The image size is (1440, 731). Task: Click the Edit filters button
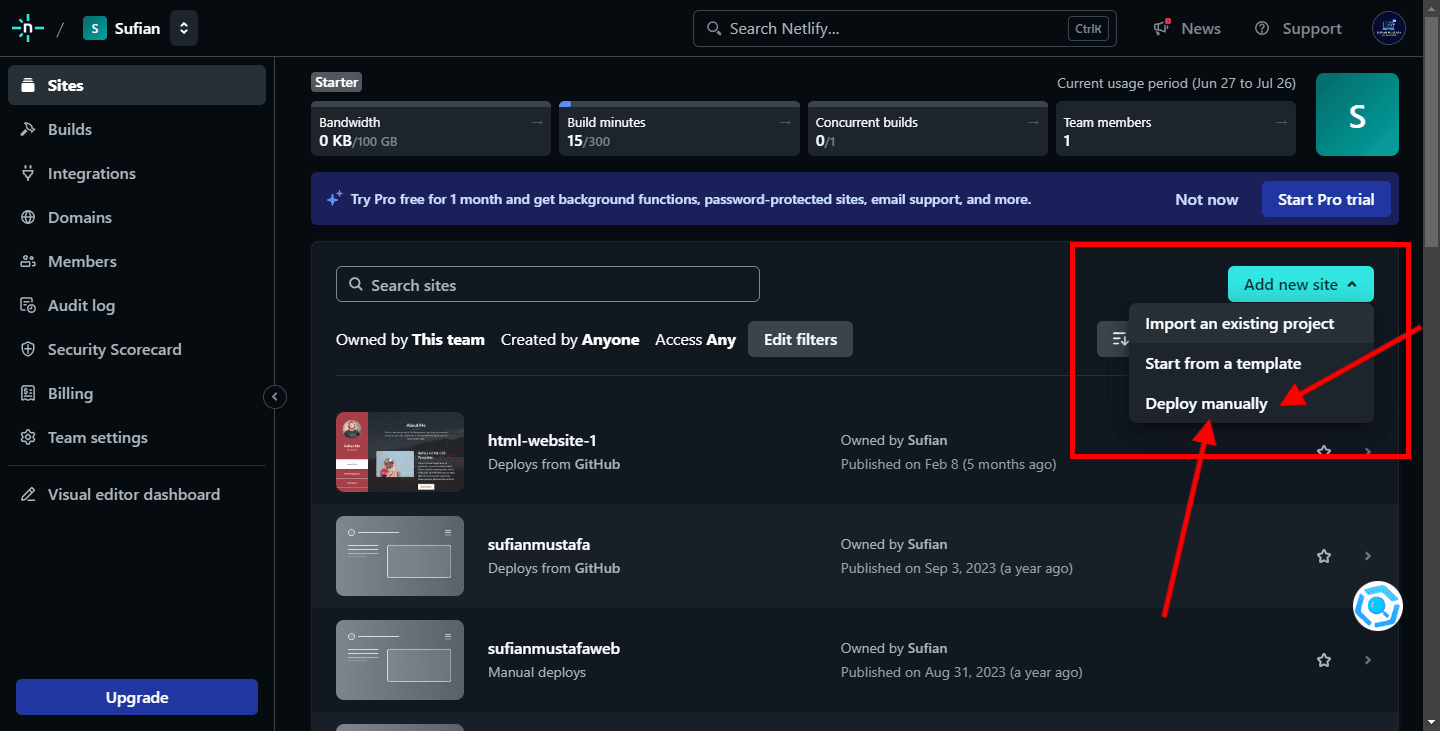pyautogui.click(x=800, y=339)
